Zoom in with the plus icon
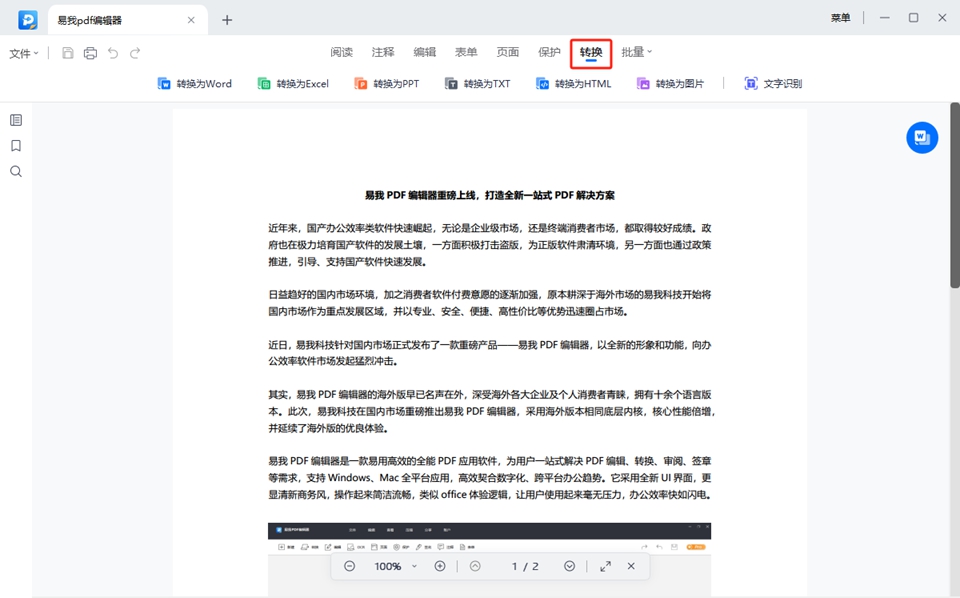Viewport: 960px width, 598px height. (x=440, y=566)
